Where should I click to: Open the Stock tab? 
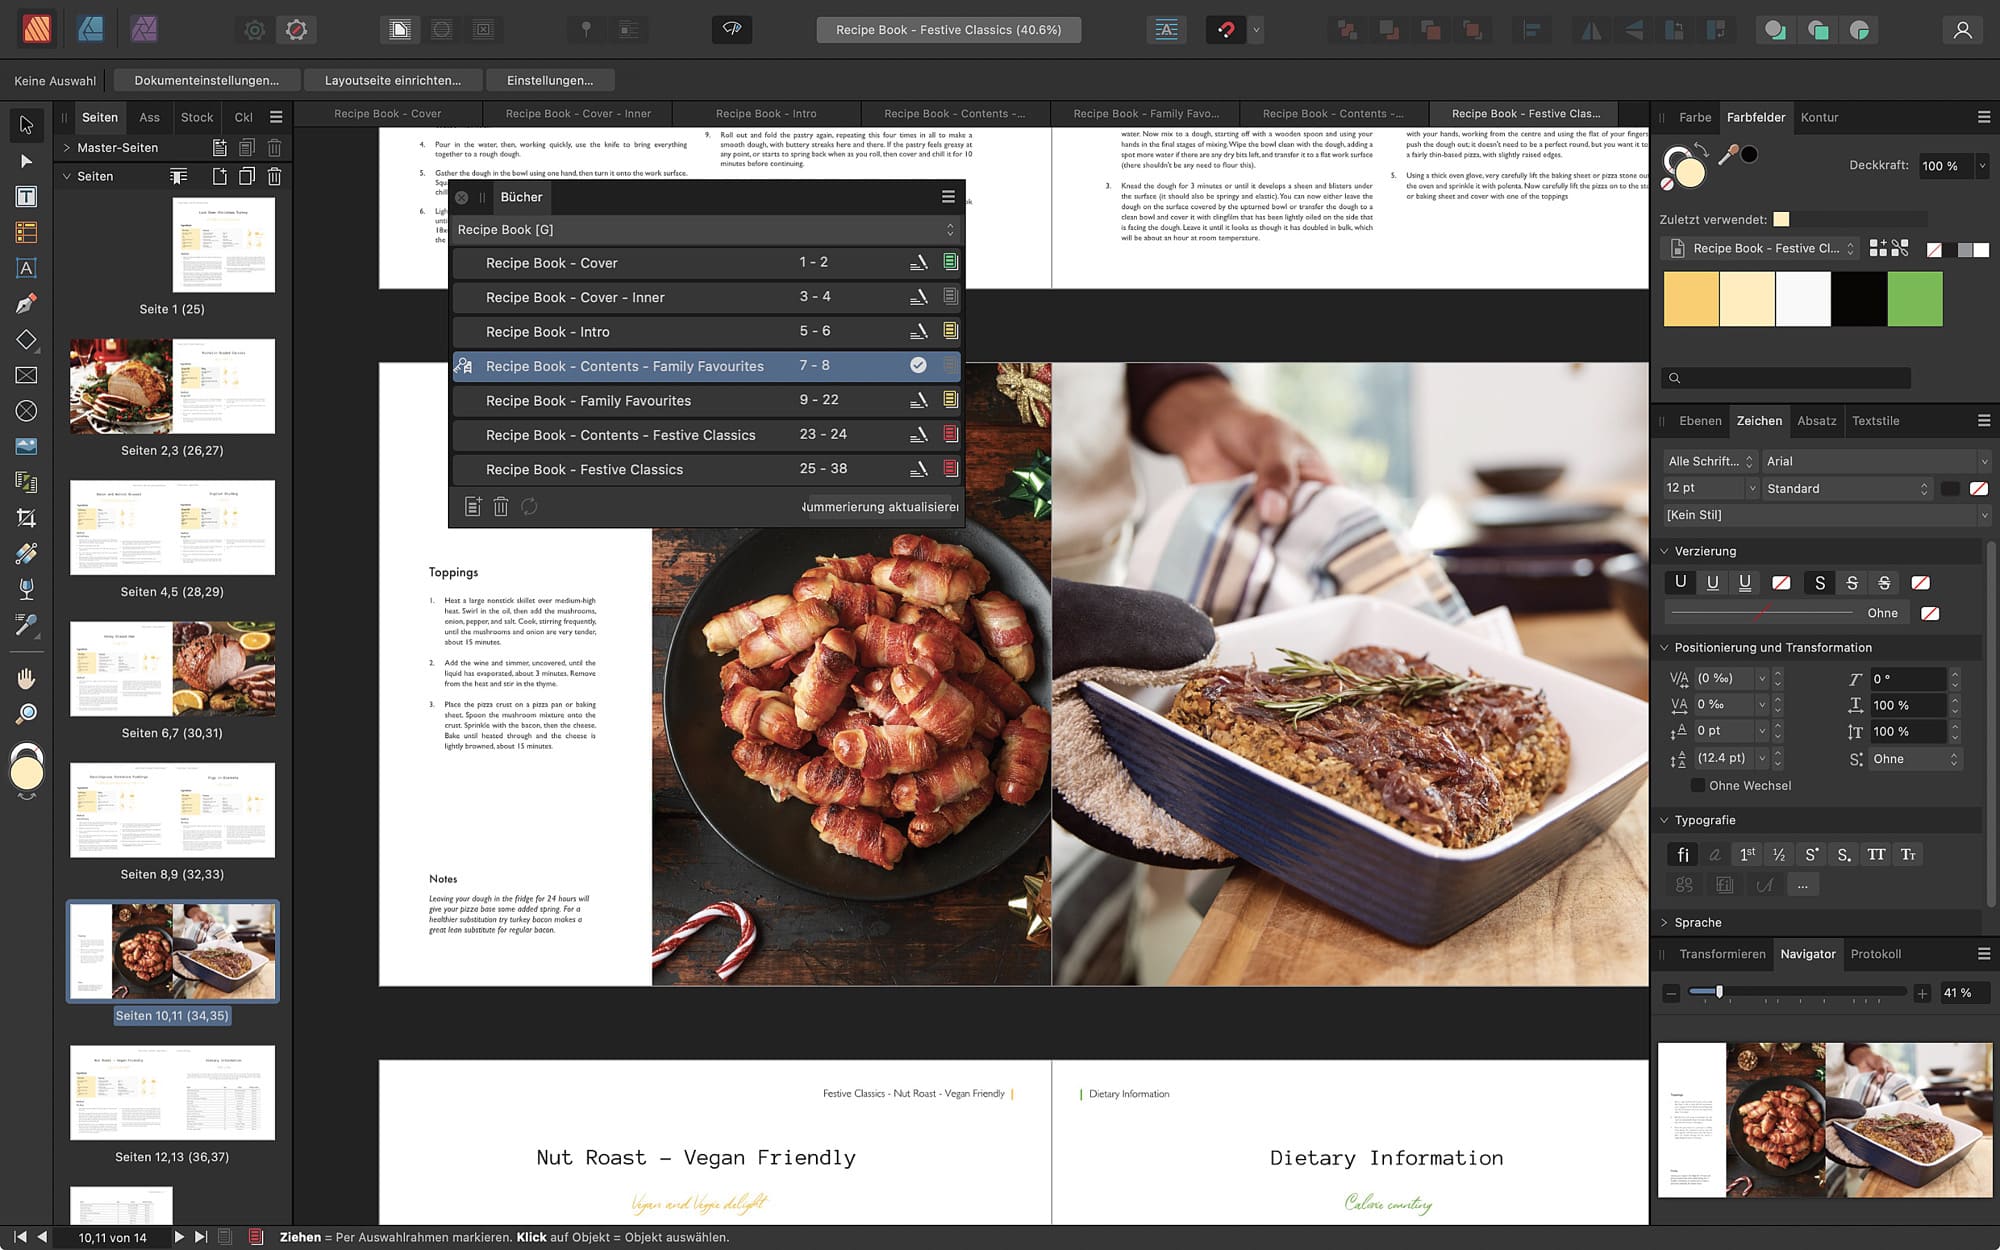(197, 117)
